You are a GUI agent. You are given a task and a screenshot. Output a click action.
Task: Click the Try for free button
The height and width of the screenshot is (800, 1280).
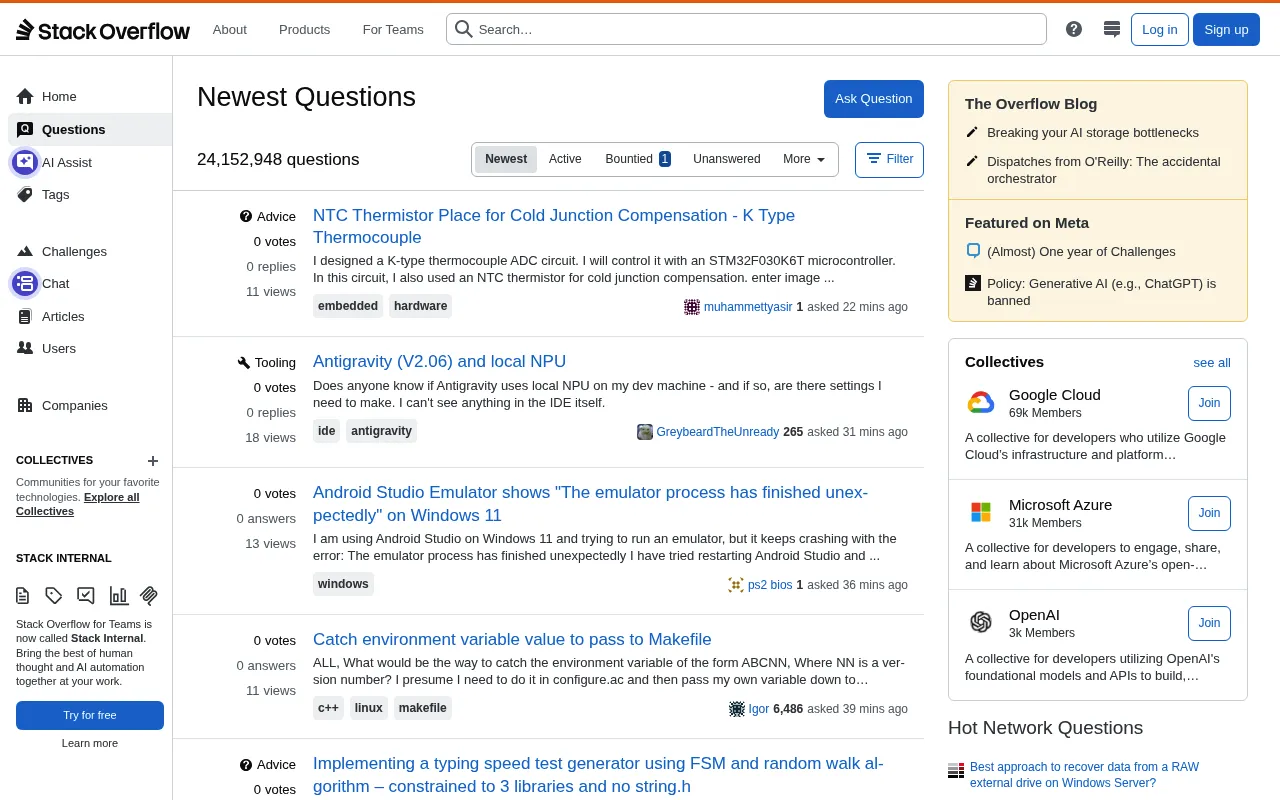point(90,715)
